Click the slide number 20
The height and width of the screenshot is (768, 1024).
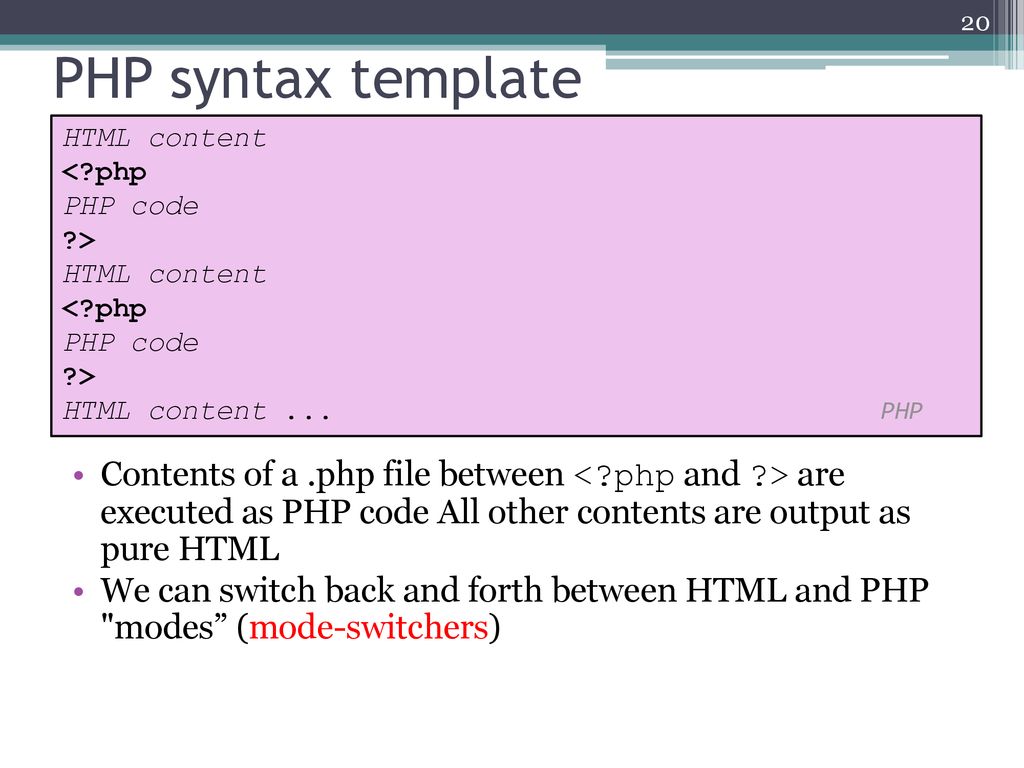click(x=974, y=24)
